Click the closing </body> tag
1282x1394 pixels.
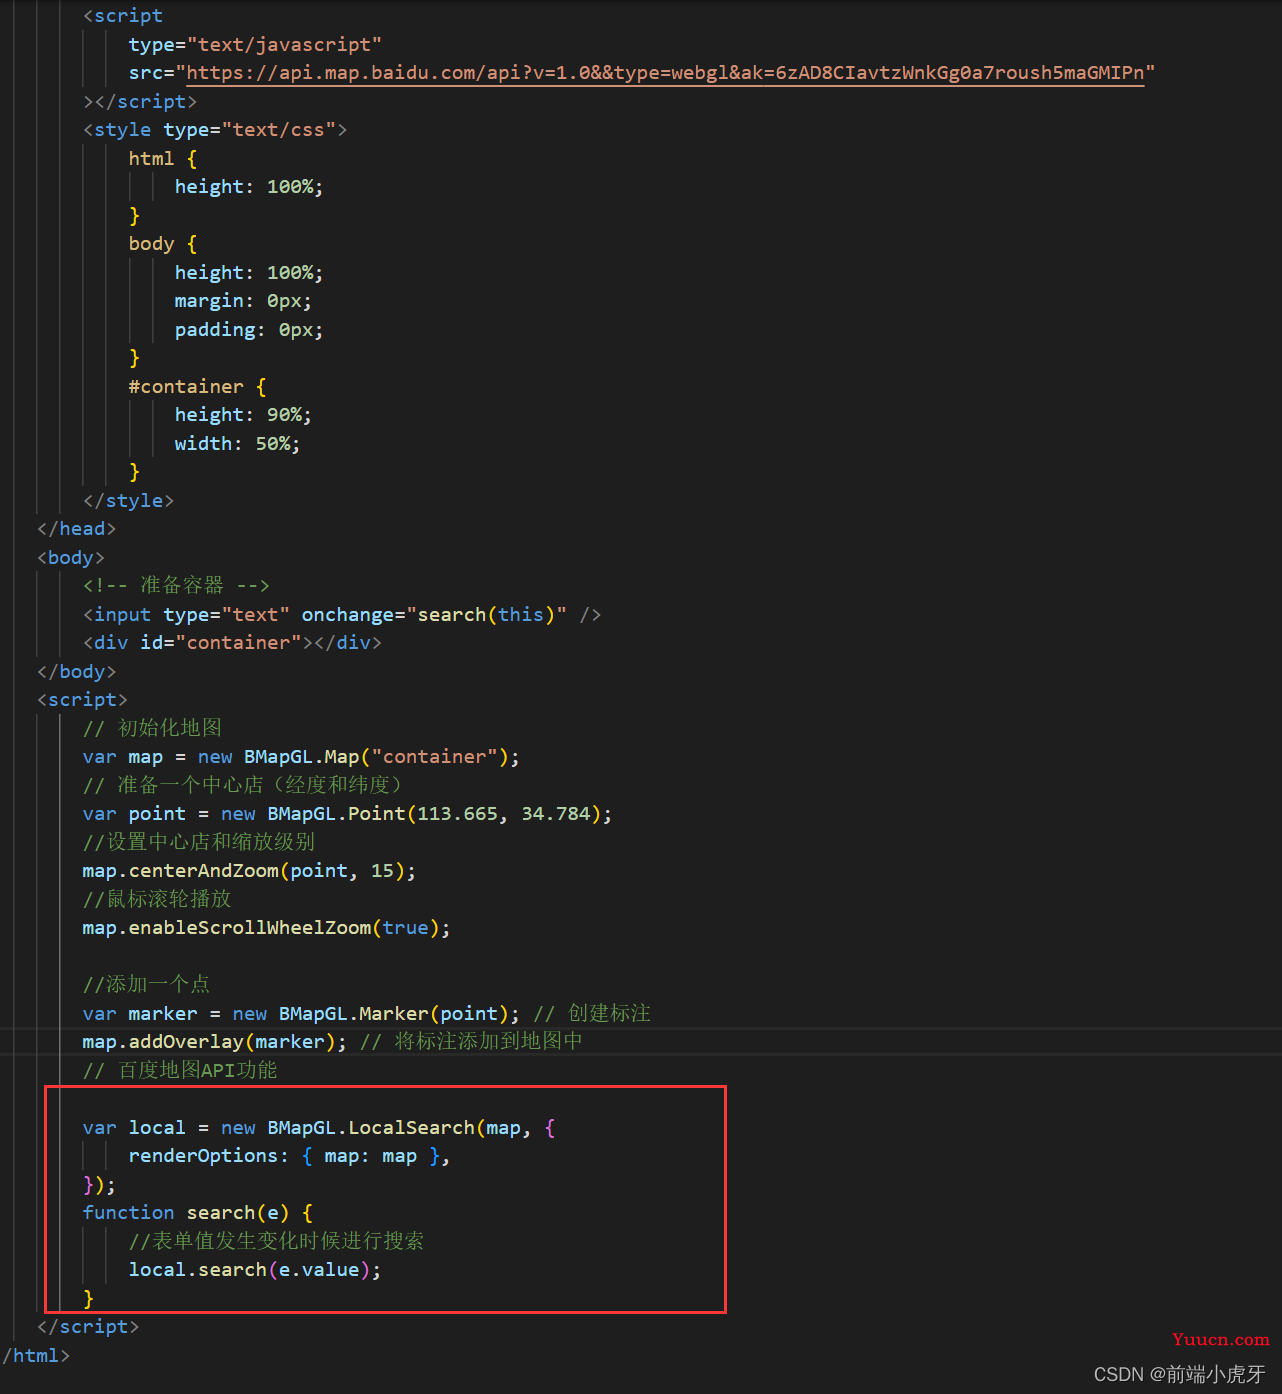[76, 672]
